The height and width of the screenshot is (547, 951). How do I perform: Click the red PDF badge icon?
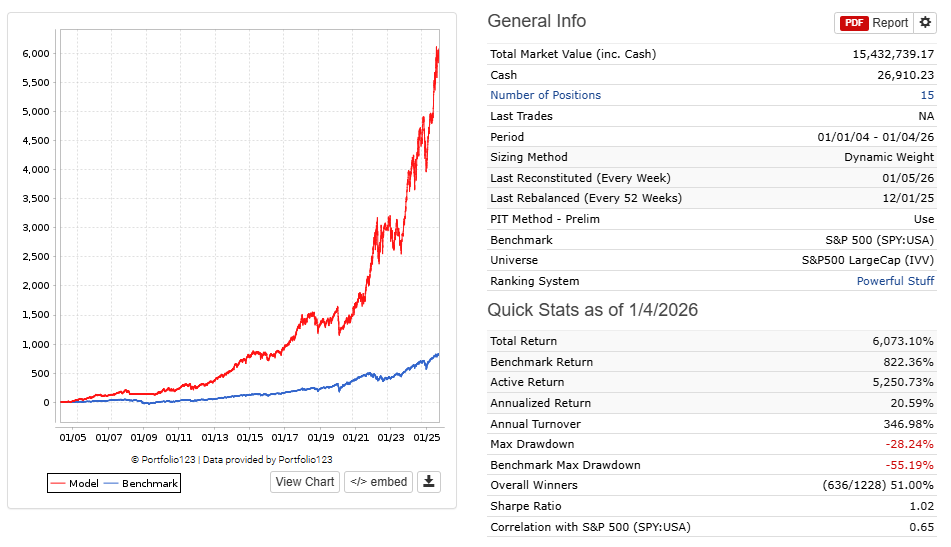point(854,23)
